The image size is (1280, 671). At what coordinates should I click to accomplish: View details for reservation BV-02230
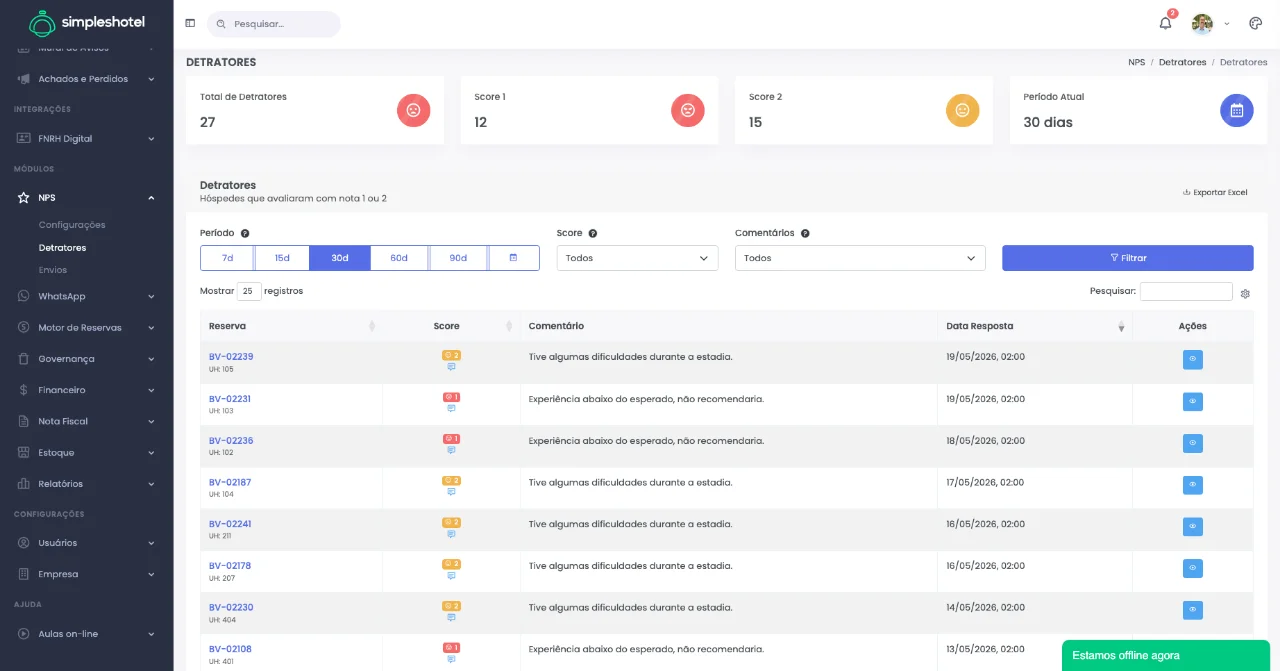[1192, 610]
